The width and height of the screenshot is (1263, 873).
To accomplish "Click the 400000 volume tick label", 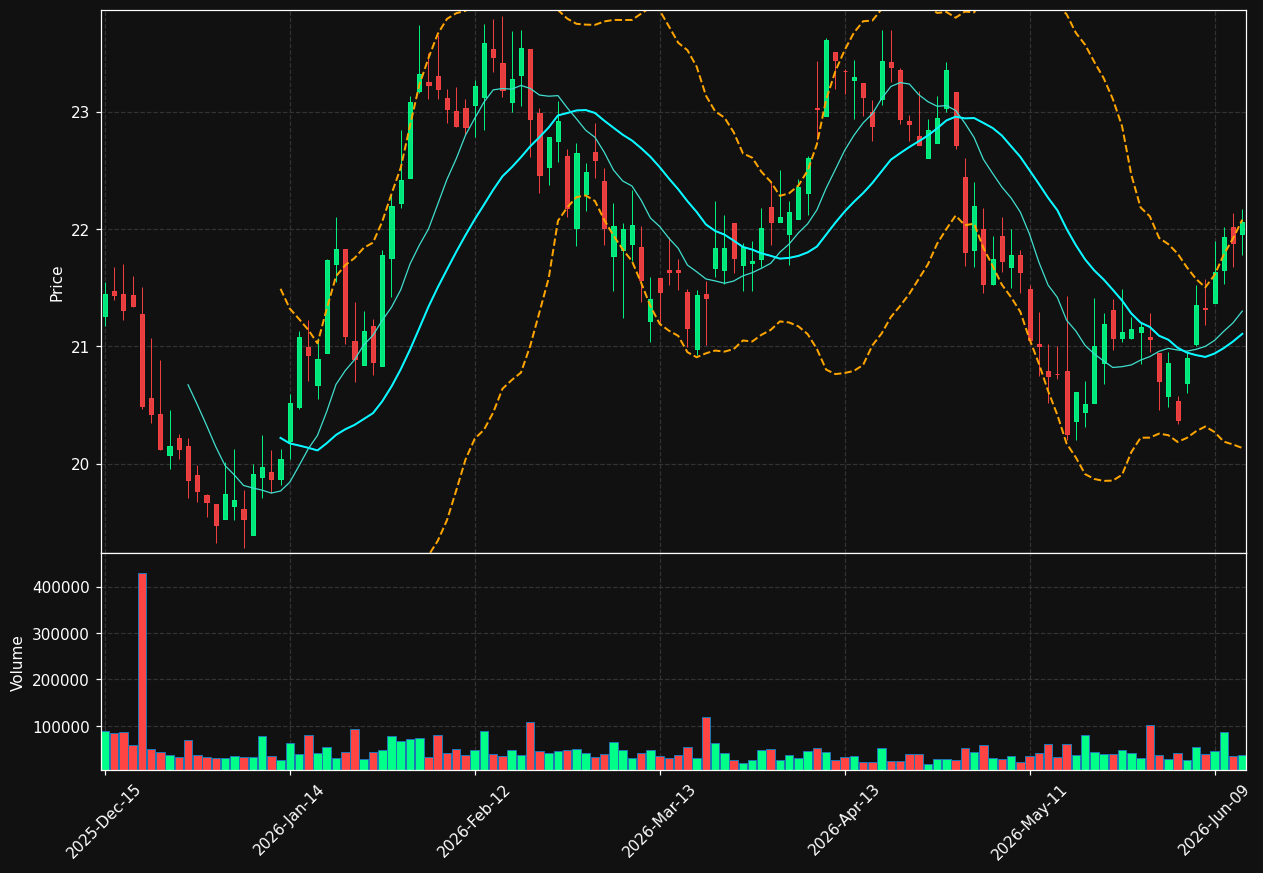I will click(62, 587).
